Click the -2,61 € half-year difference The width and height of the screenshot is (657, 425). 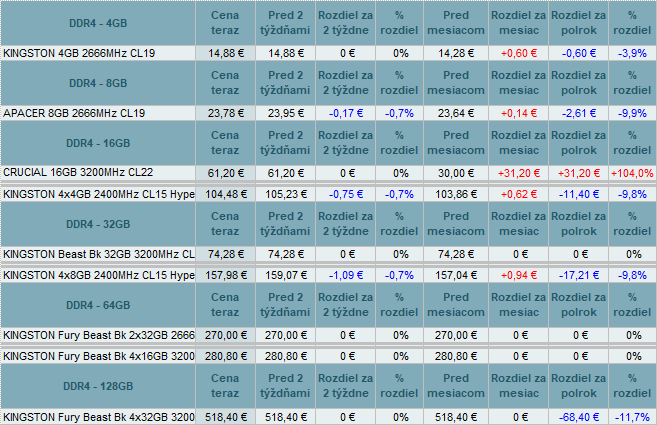(579, 113)
